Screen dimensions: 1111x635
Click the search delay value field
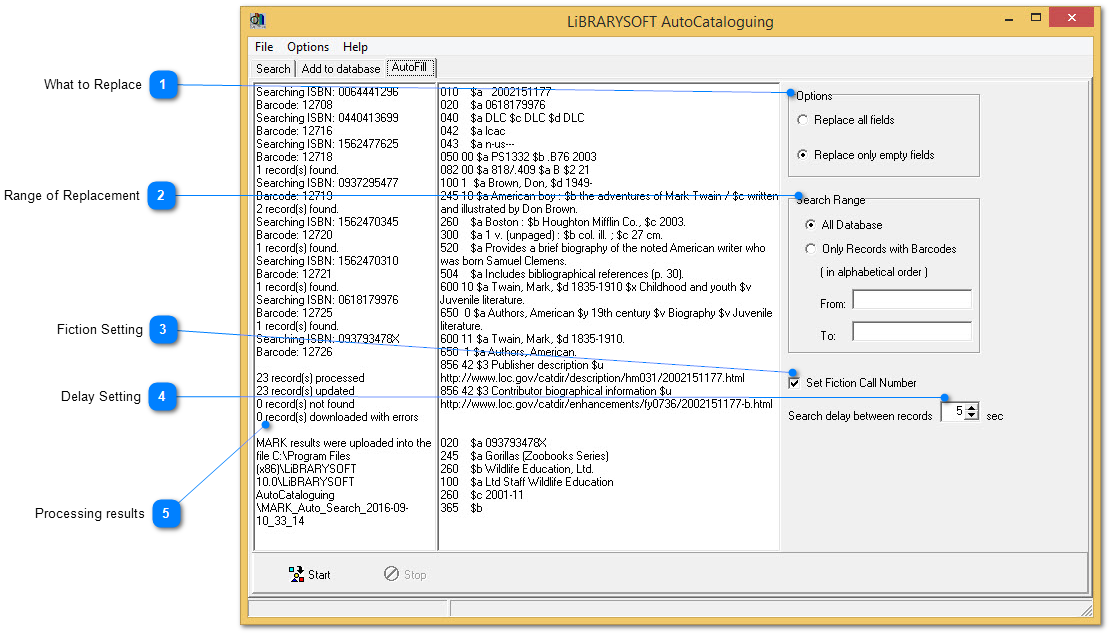[x=954, y=411]
